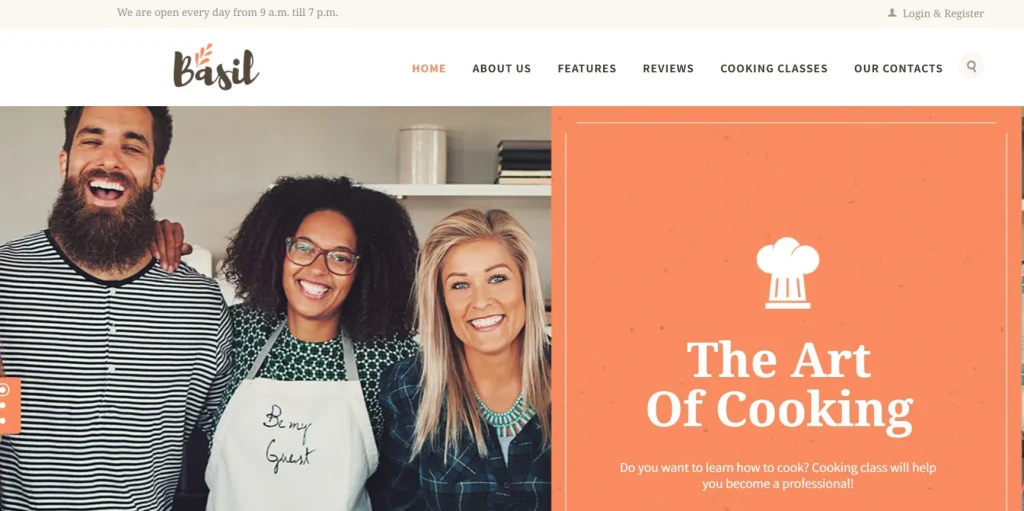Click the leaf accent in the Basil logo
Image resolution: width=1024 pixels, height=511 pixels.
point(204,54)
